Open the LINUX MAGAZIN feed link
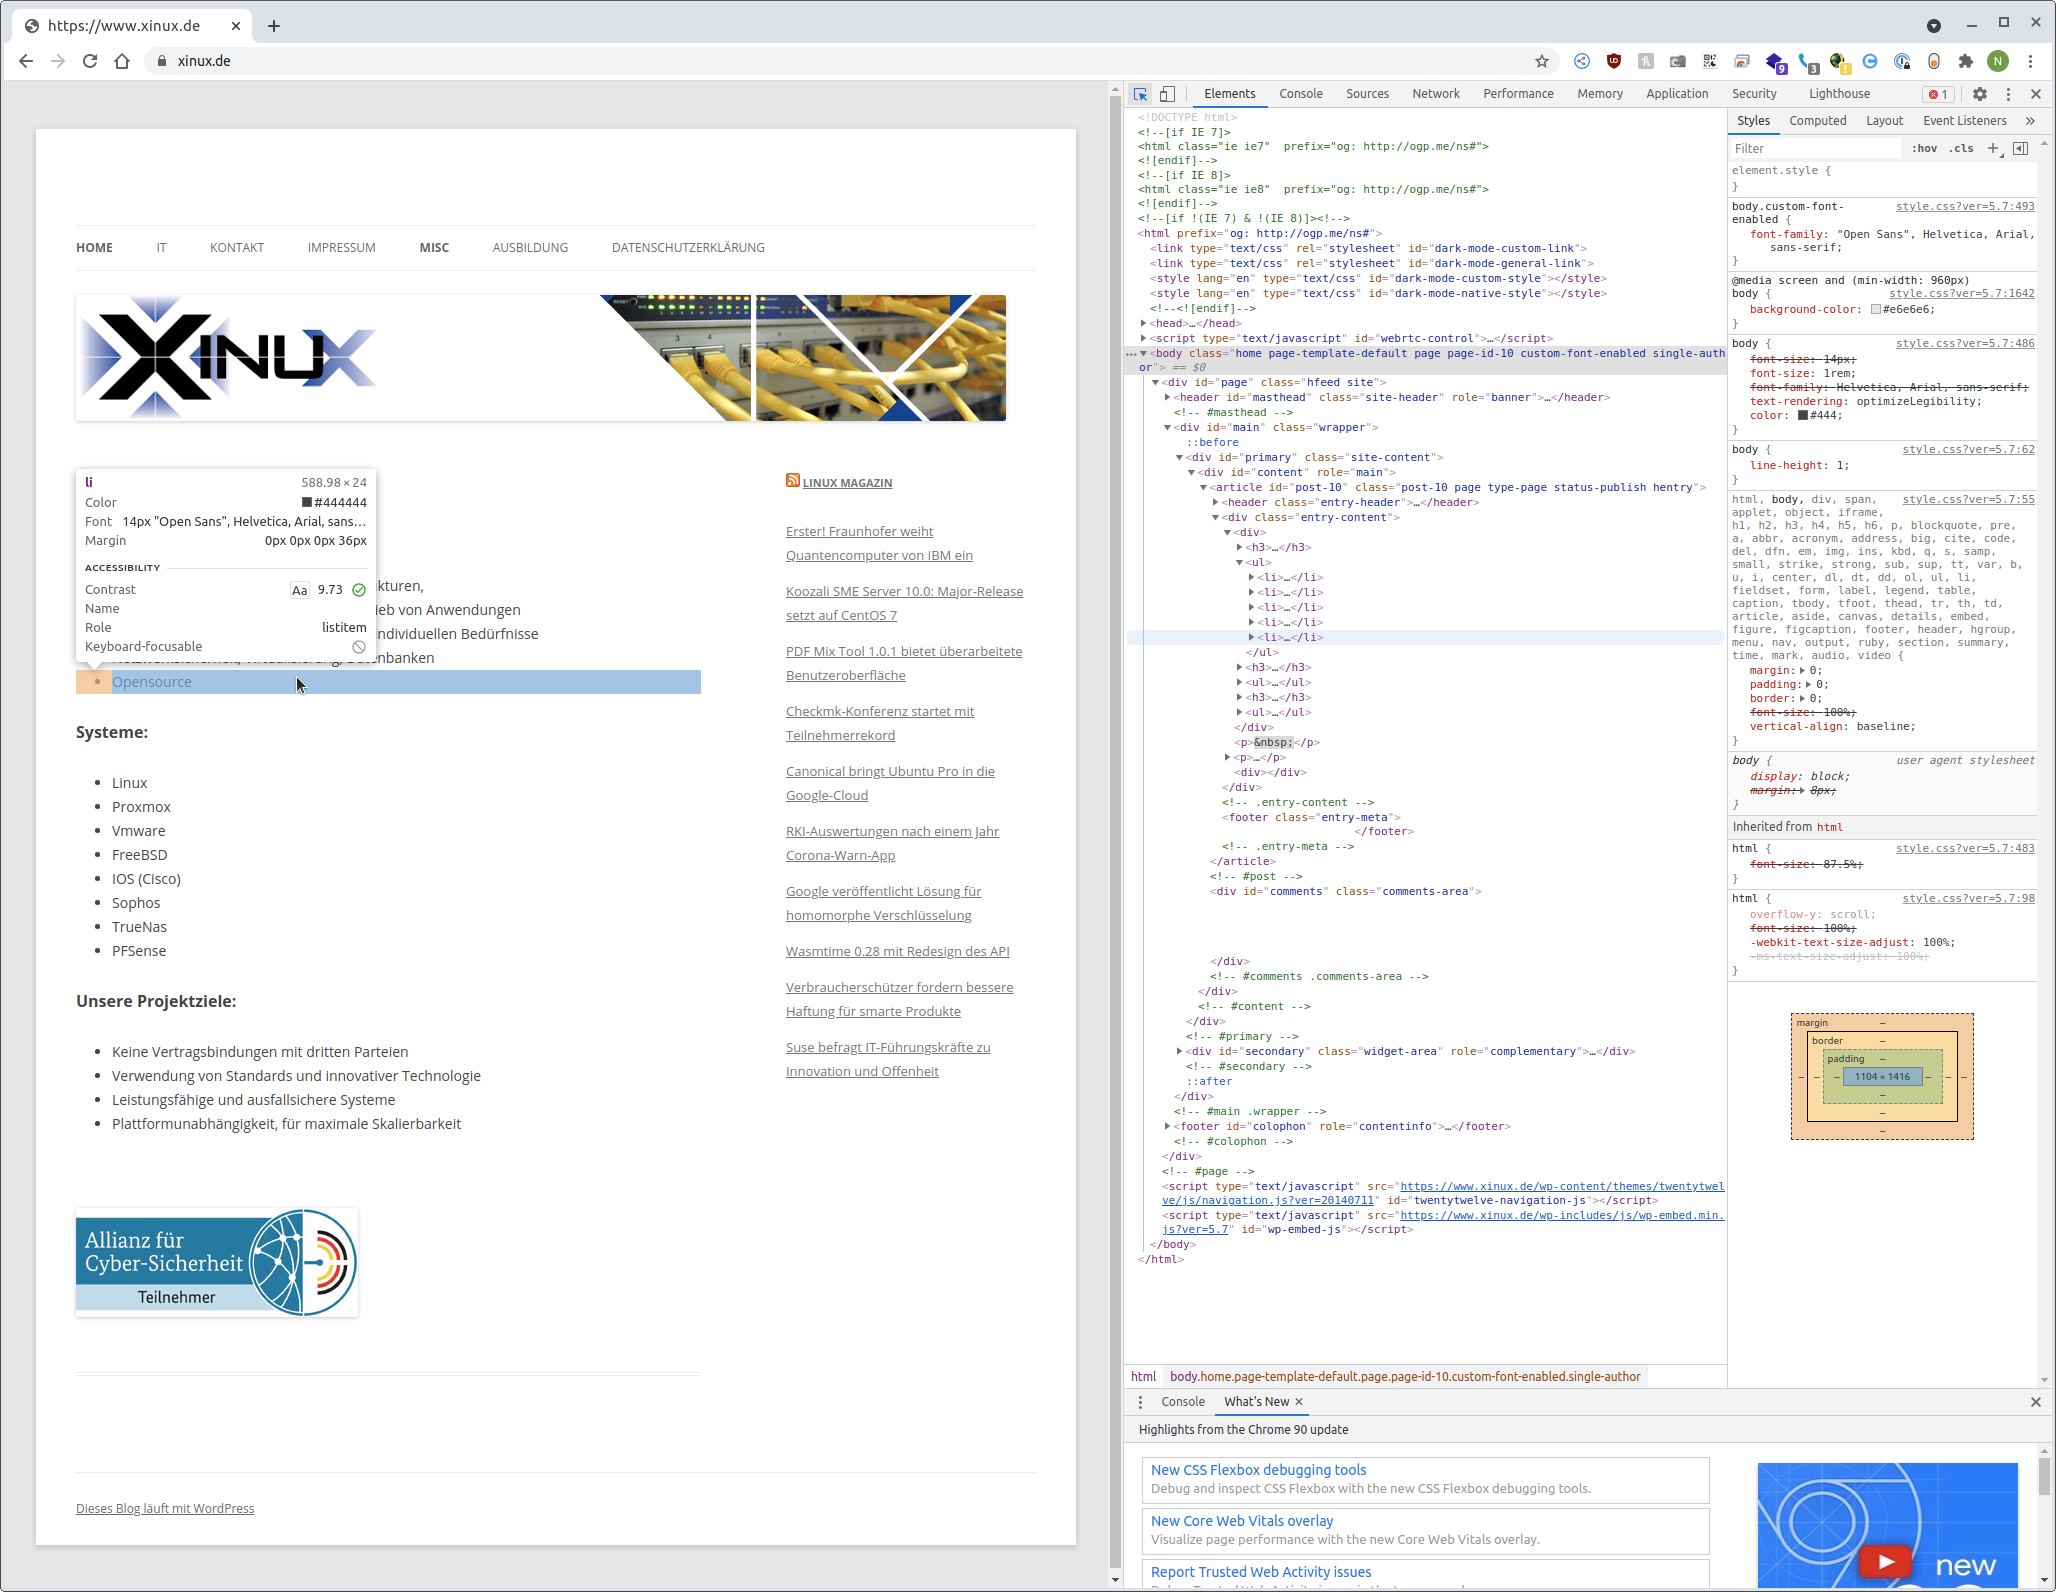The height and width of the screenshot is (1592, 2056). (847, 483)
